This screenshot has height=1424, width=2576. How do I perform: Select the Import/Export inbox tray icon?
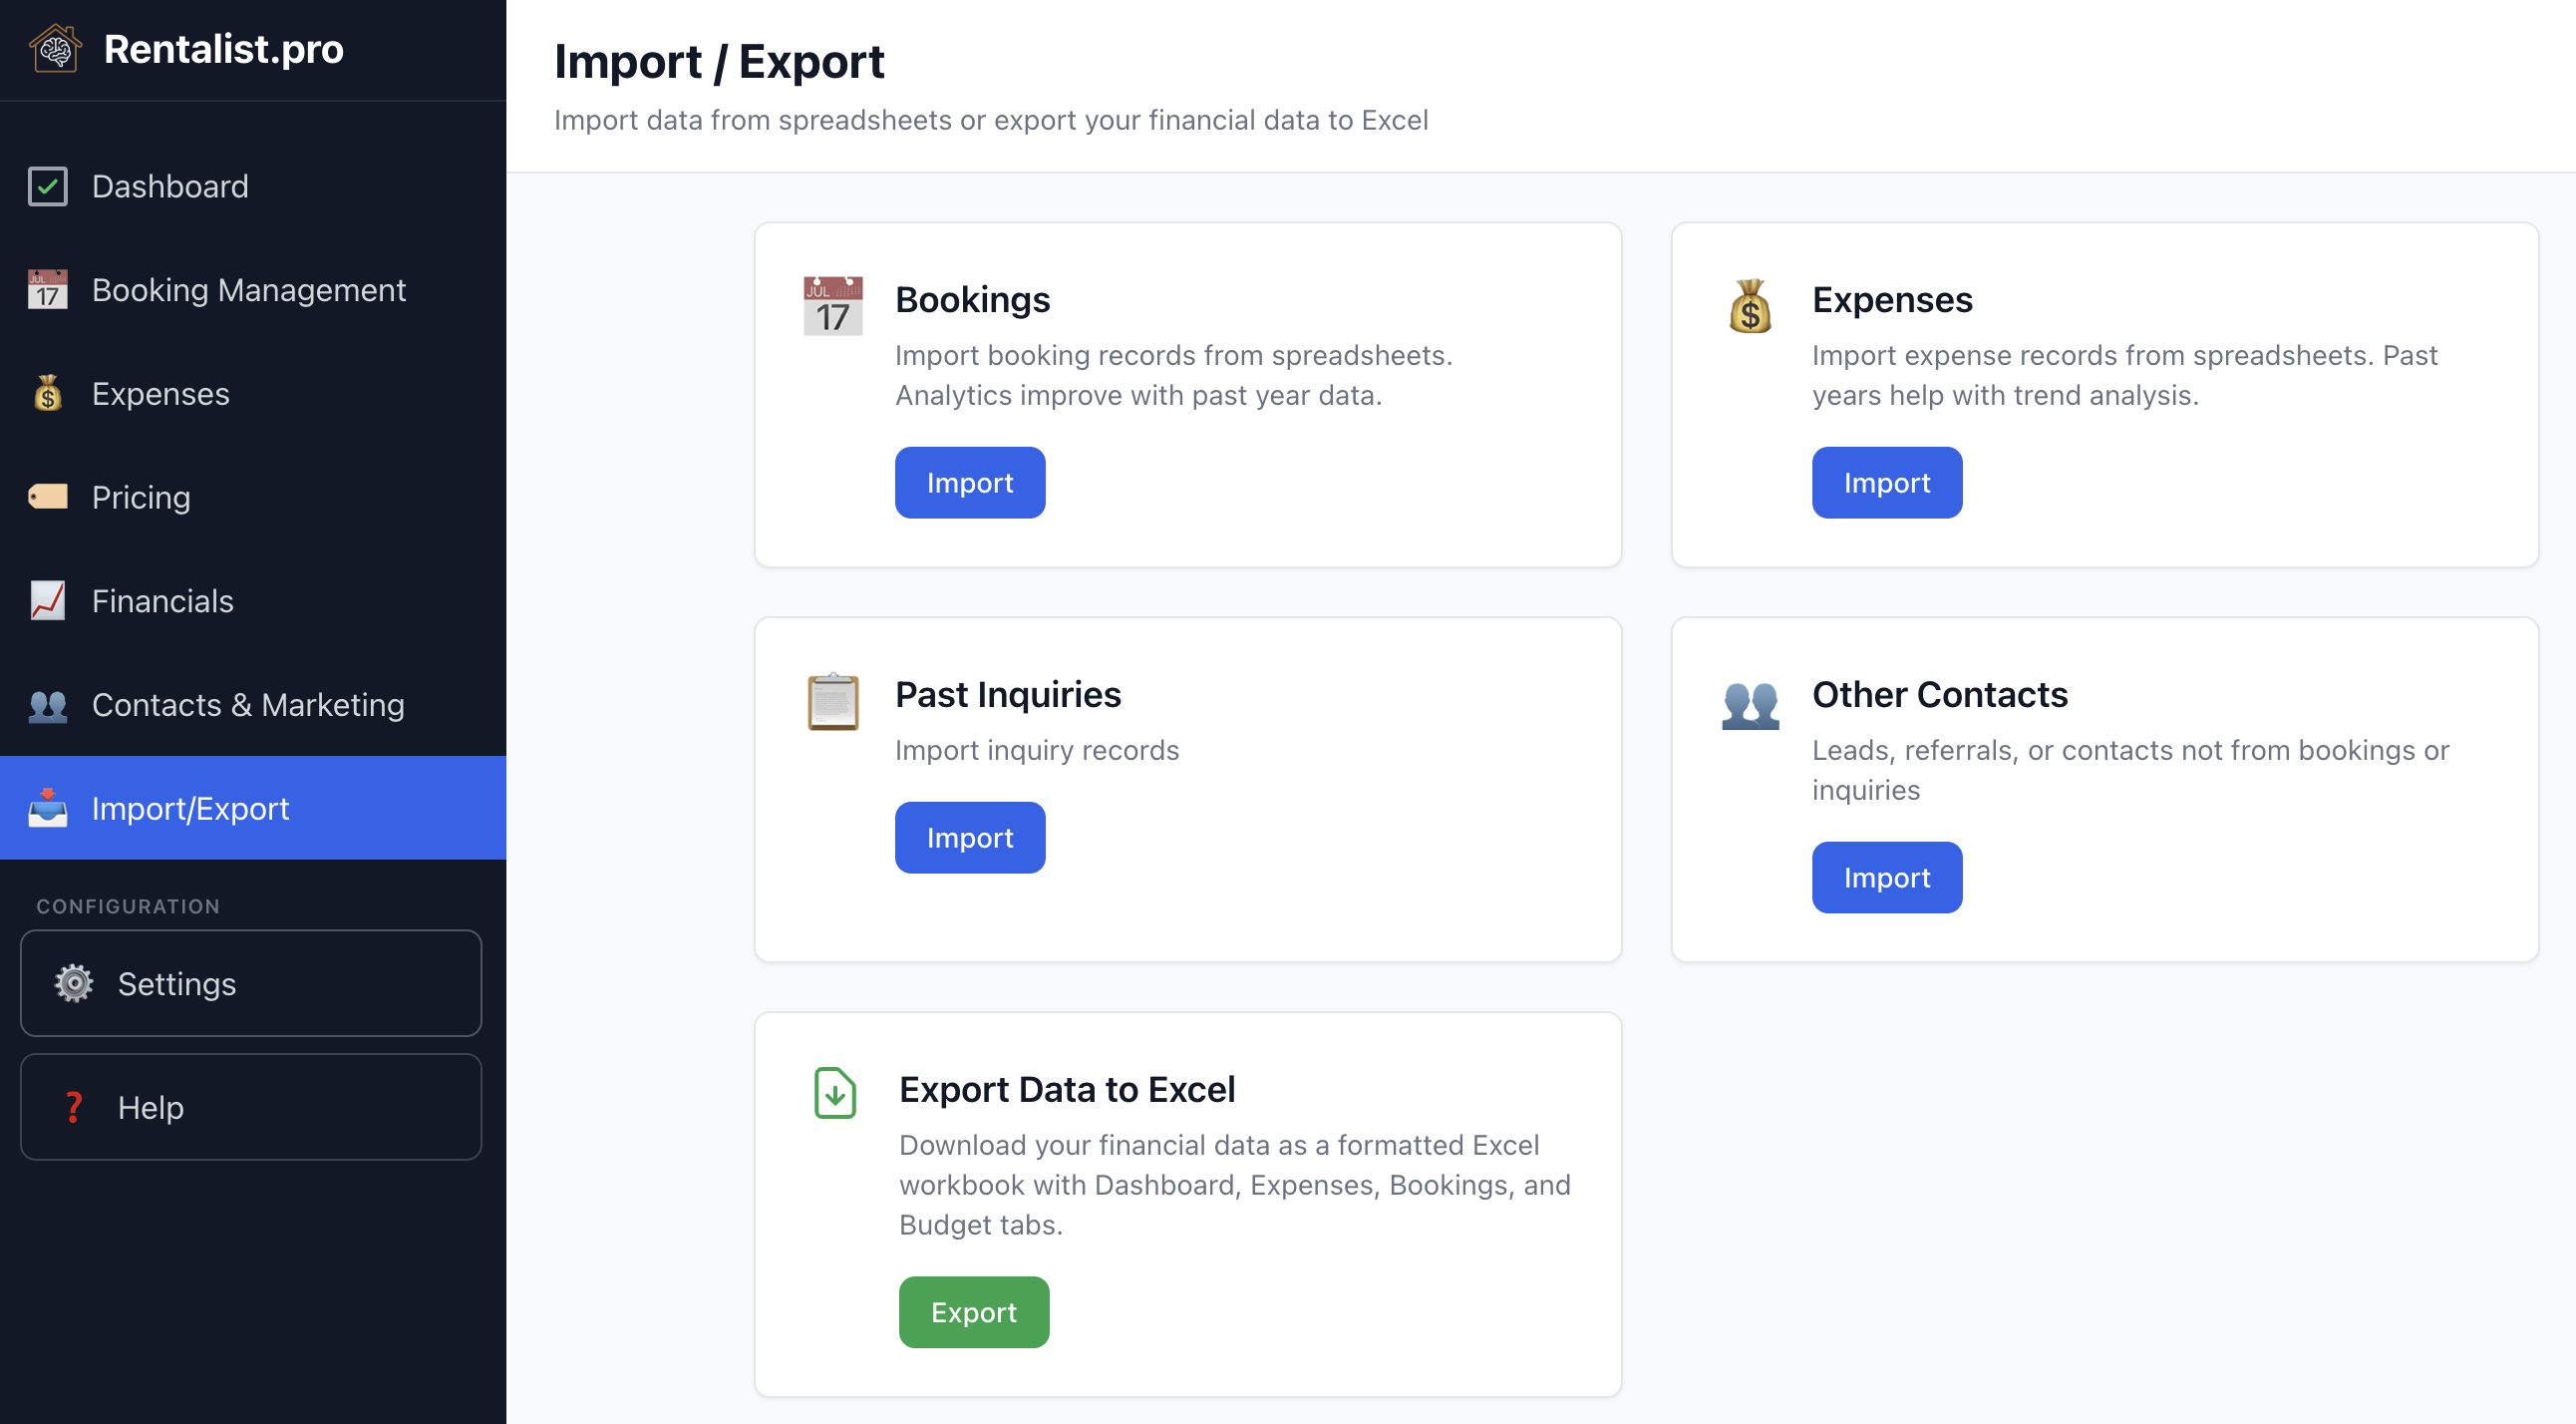tap(46, 808)
